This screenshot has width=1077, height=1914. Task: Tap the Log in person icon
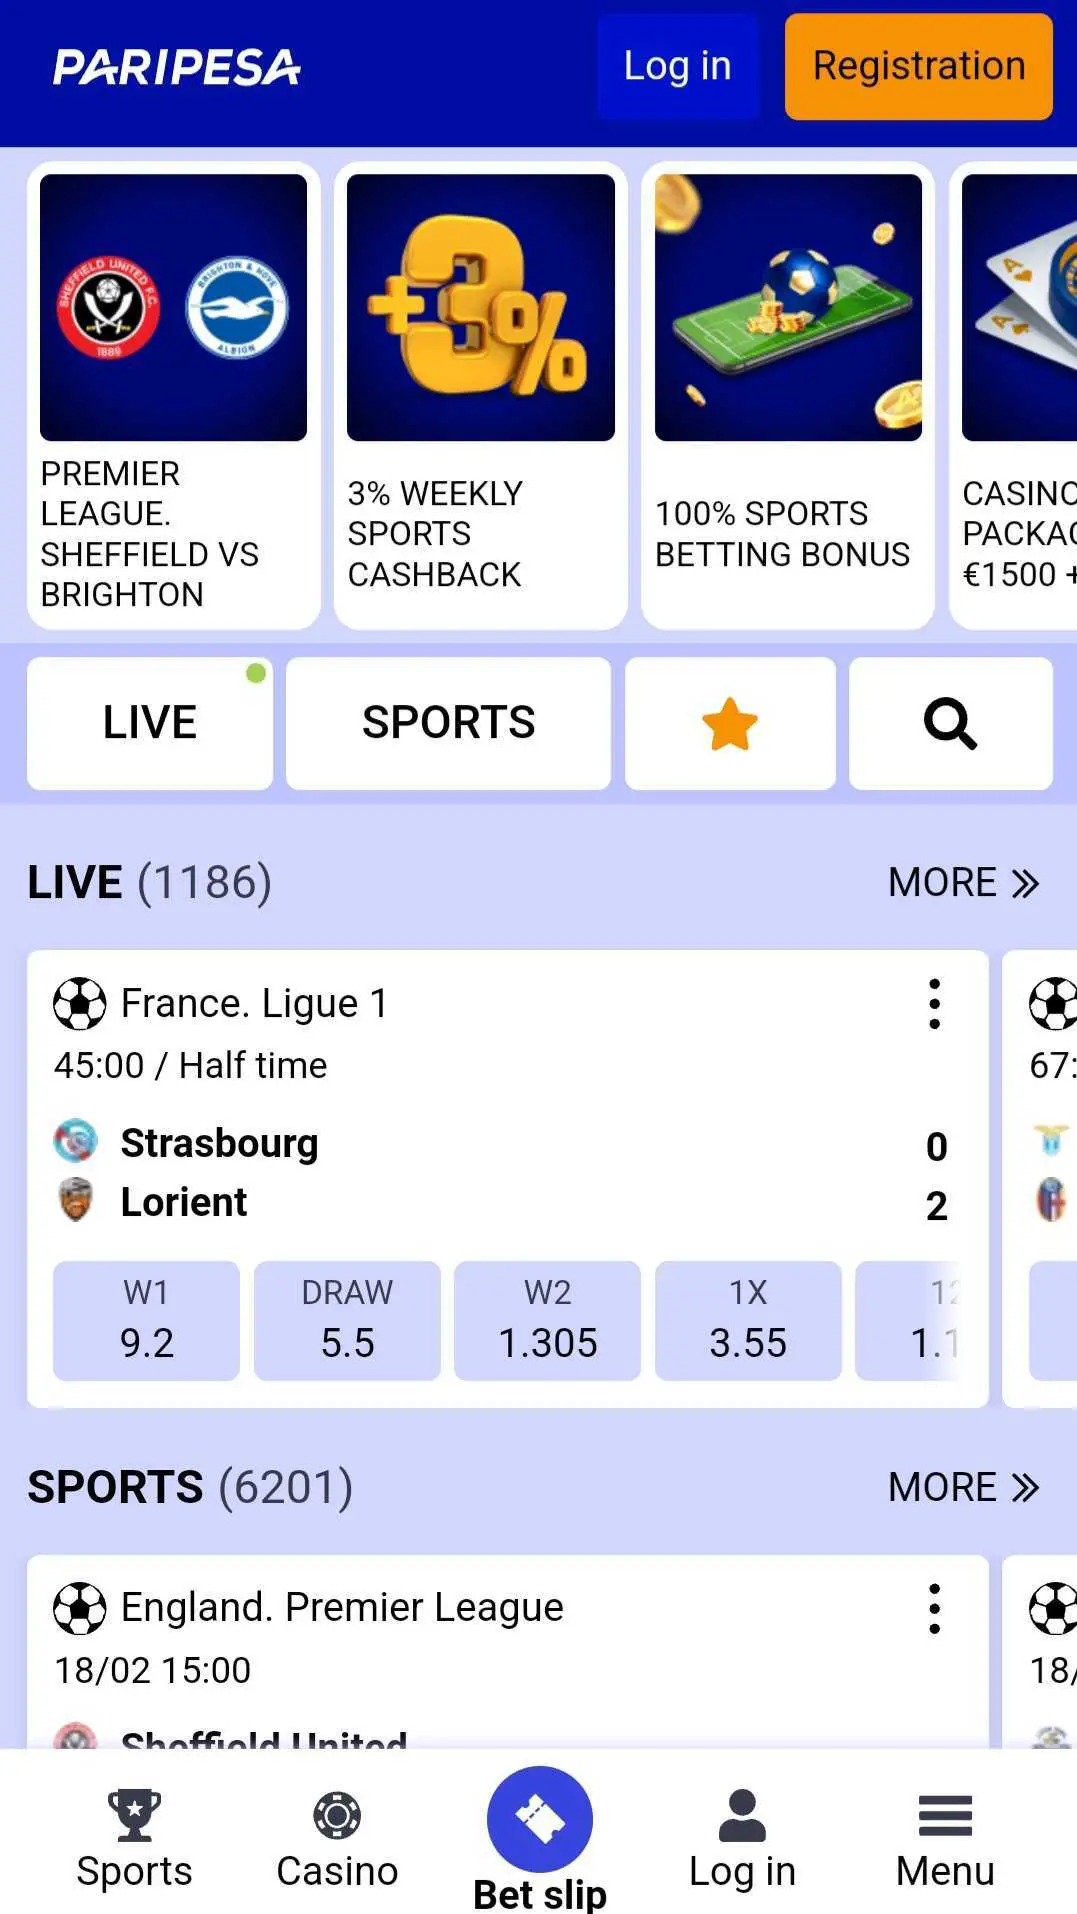(x=742, y=1815)
